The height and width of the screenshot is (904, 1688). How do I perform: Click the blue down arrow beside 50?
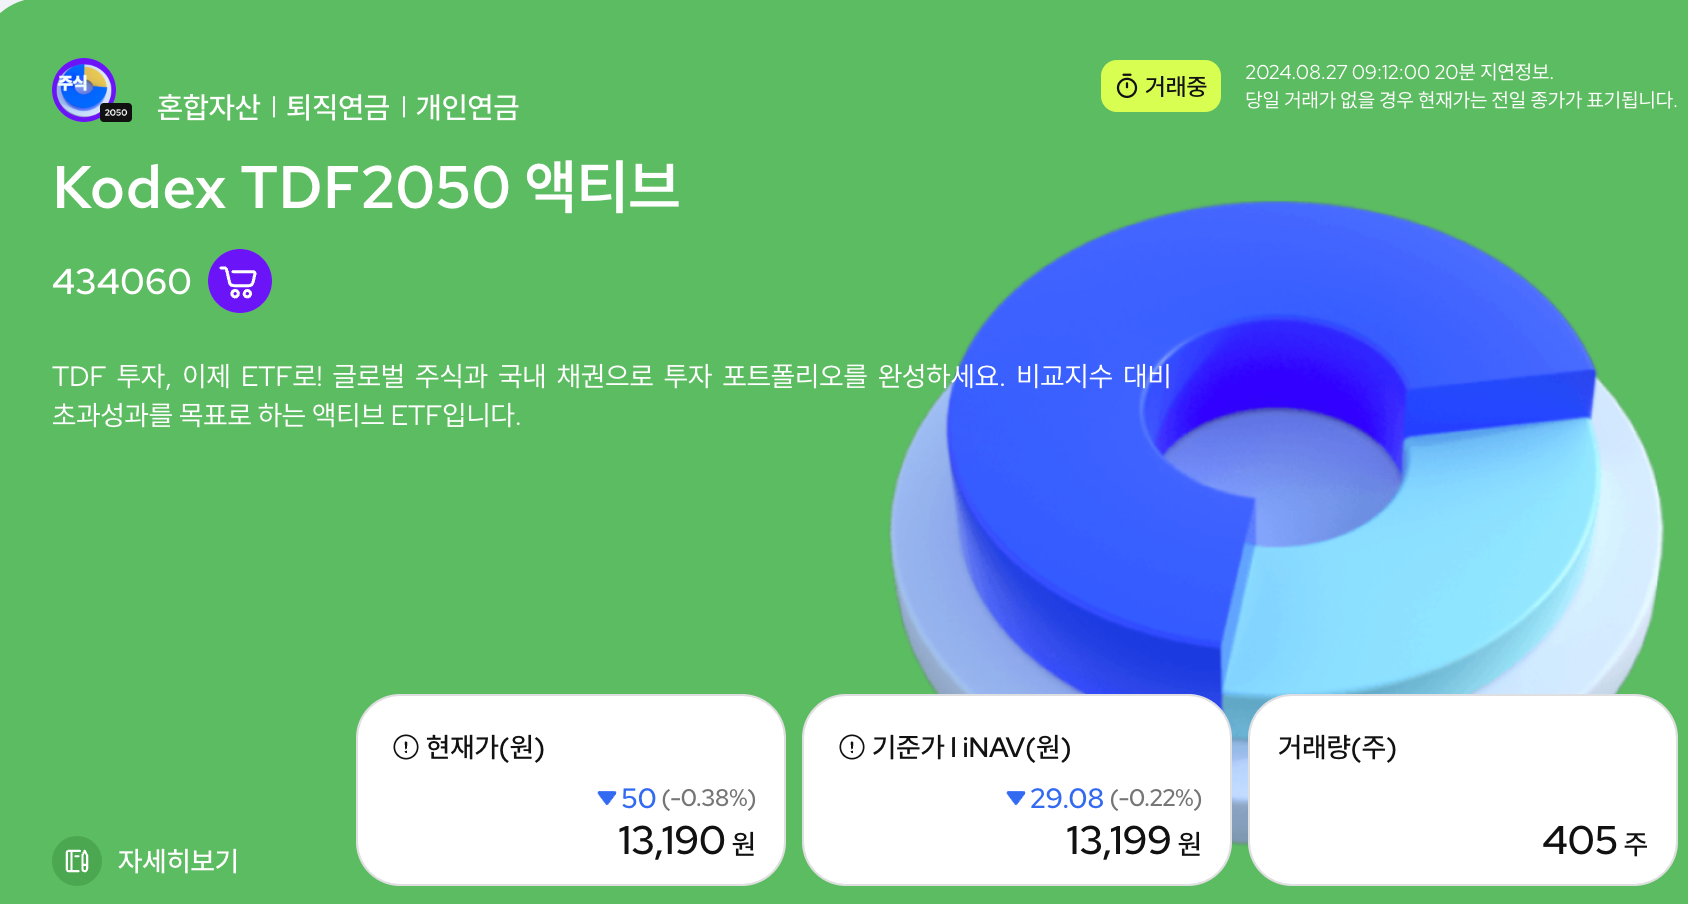(608, 799)
